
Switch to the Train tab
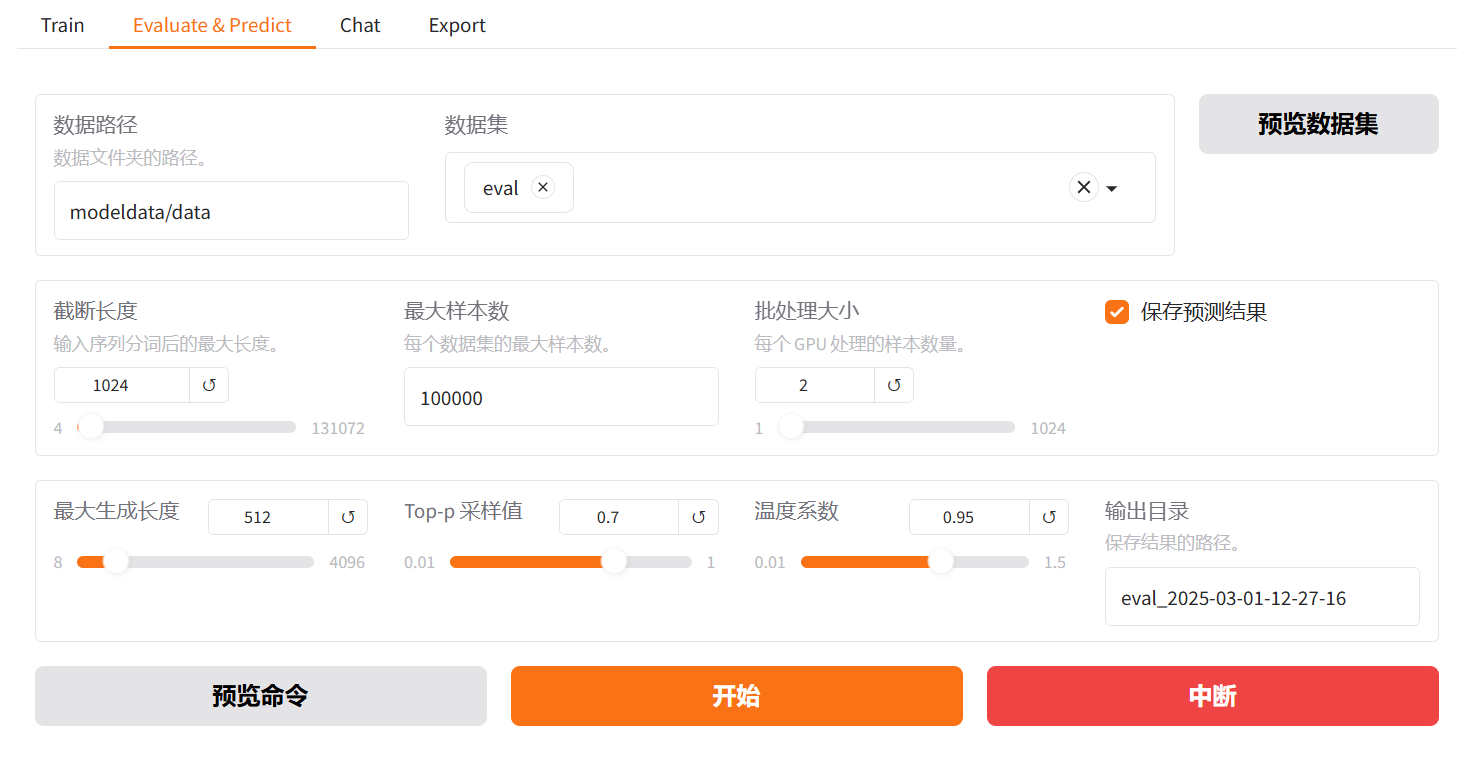[62, 25]
